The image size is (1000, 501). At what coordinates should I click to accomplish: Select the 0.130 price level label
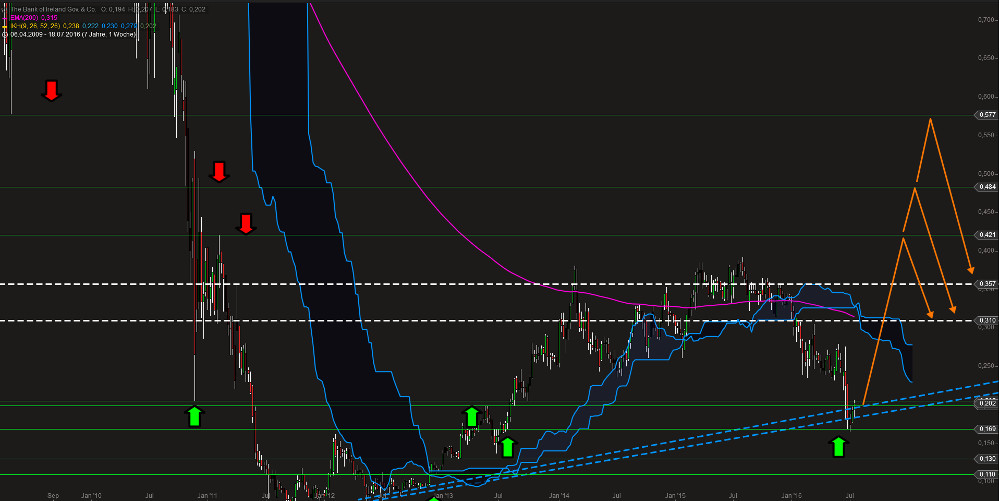click(x=986, y=459)
